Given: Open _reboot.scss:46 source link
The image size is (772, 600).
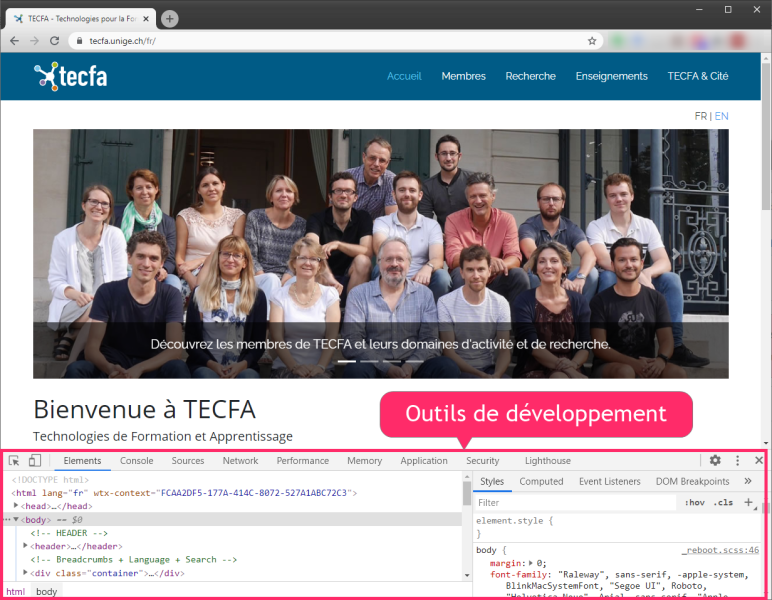Looking at the screenshot, I should (x=720, y=550).
